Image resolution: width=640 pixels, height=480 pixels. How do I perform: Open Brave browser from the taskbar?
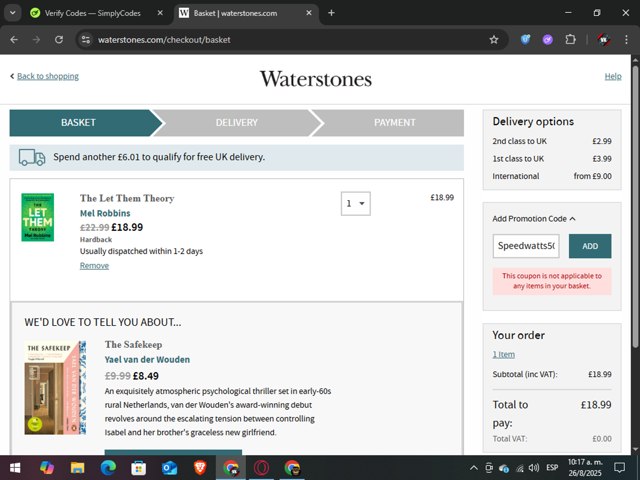coord(200,467)
